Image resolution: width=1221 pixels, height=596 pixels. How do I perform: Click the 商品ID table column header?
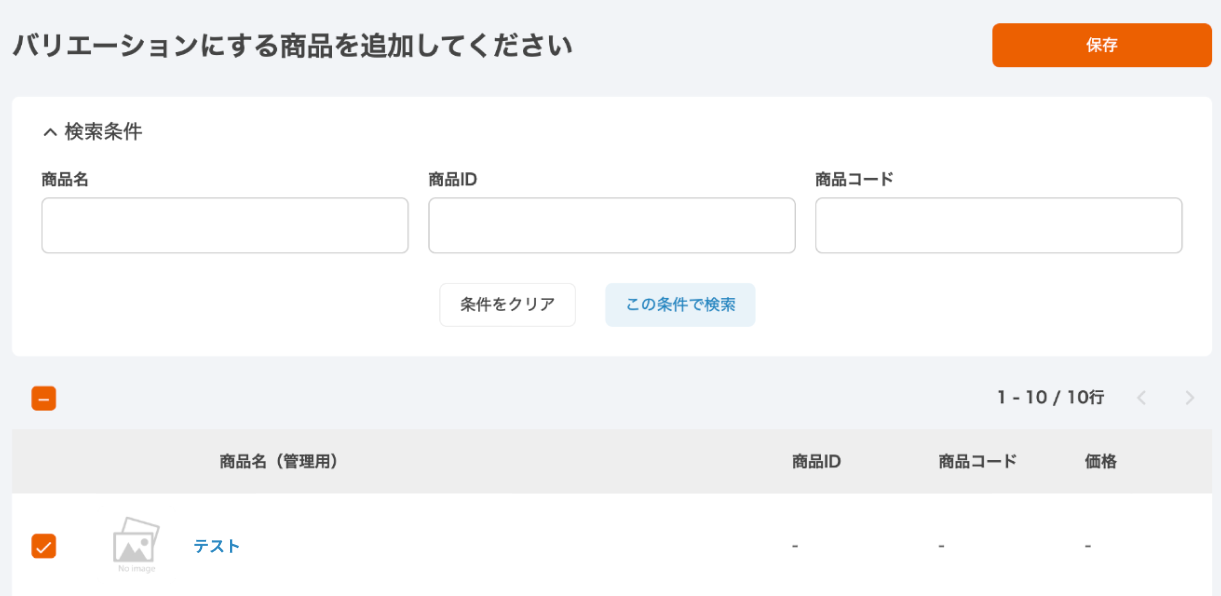coord(816,461)
